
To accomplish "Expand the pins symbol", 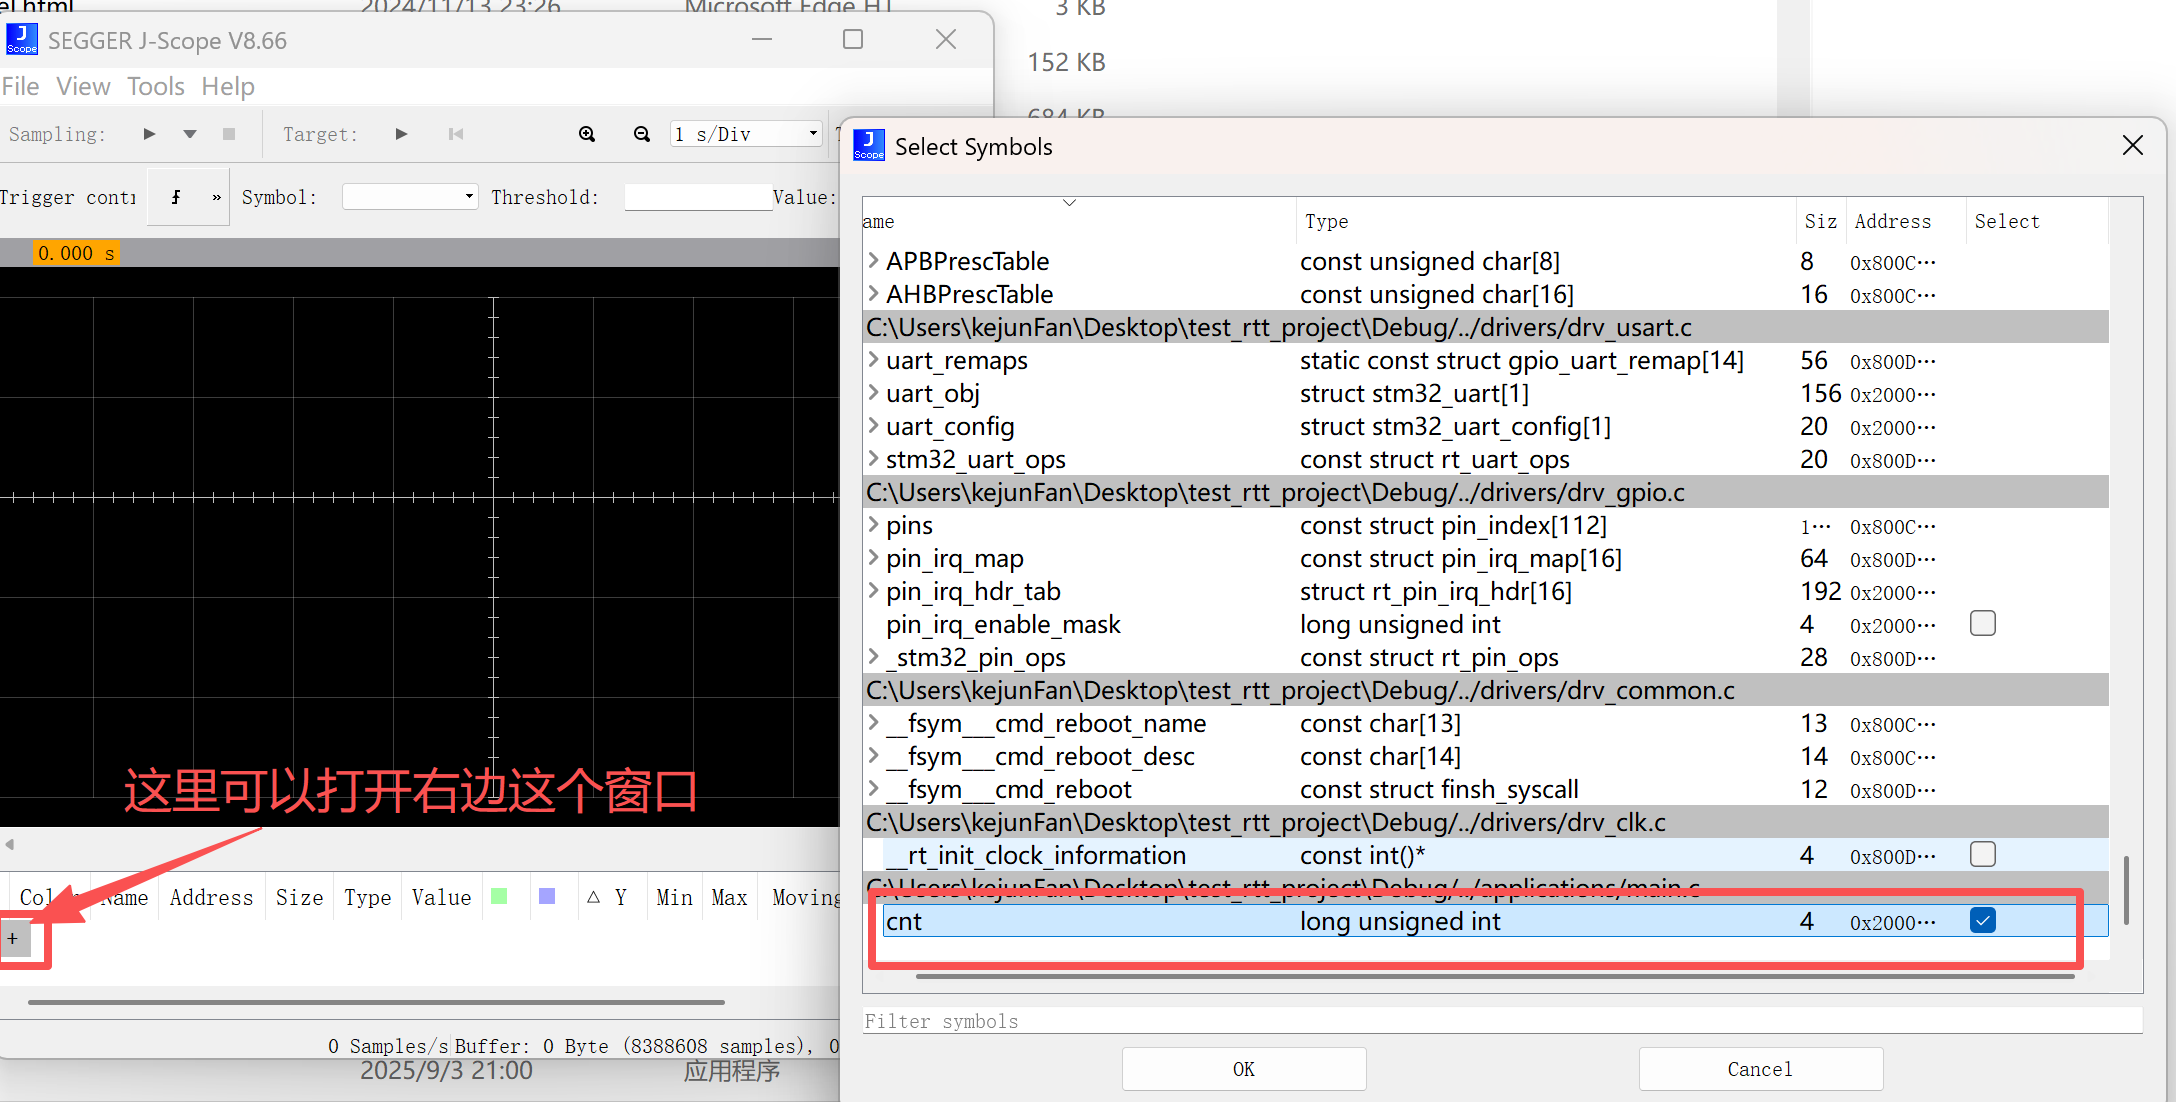I will (x=874, y=525).
